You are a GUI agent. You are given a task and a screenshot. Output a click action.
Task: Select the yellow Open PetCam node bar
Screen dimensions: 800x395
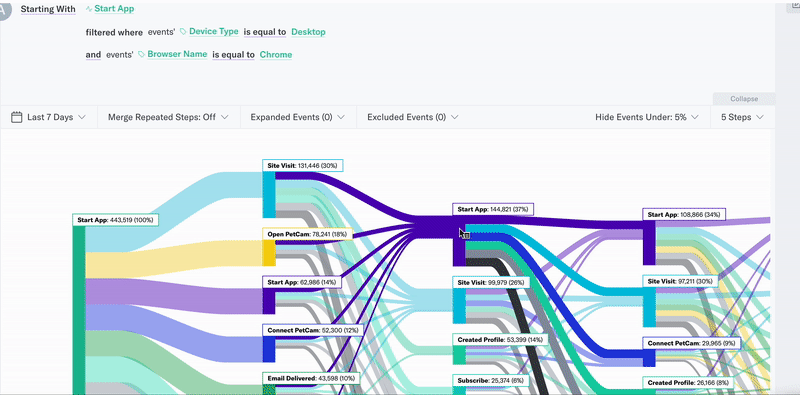coord(269,253)
